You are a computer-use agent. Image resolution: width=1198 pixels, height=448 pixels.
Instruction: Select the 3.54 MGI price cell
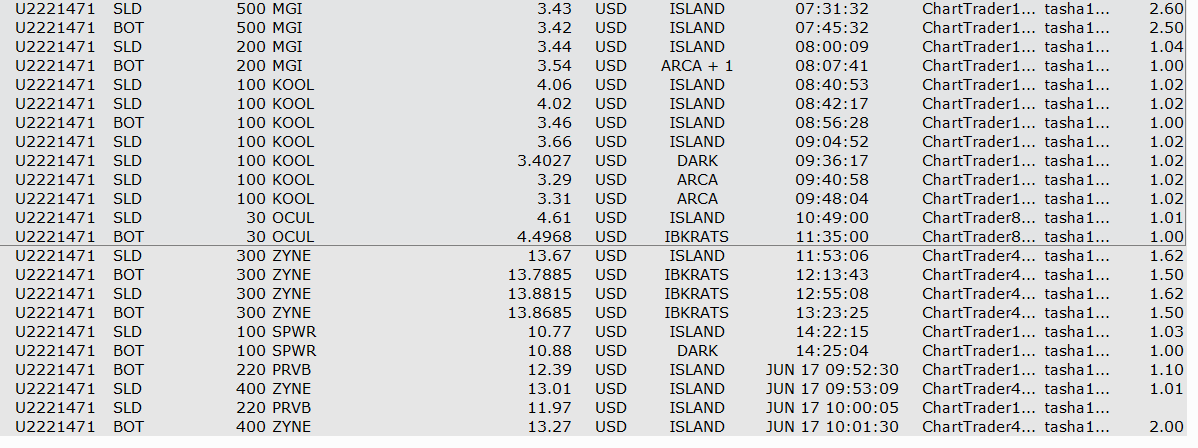(555, 66)
